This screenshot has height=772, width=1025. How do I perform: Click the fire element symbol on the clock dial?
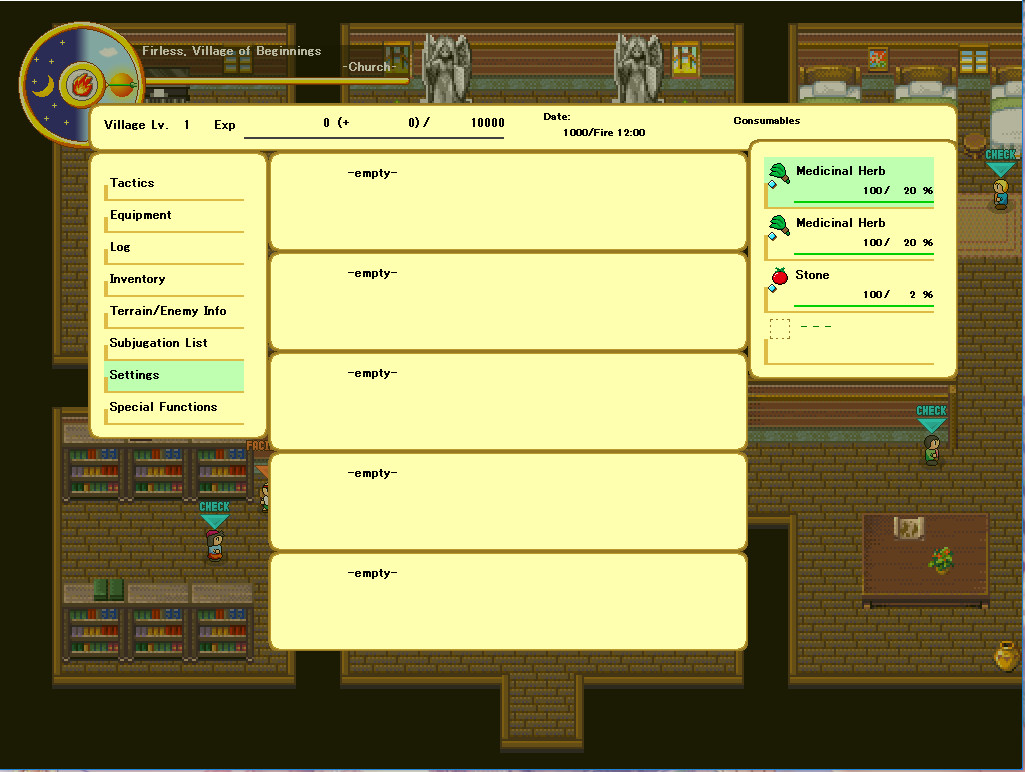(82, 84)
